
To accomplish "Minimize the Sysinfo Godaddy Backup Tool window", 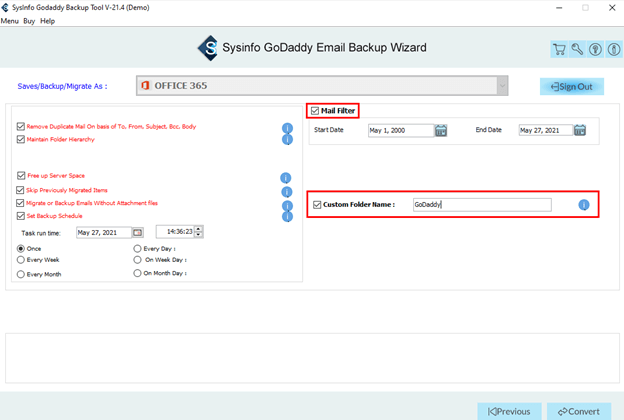I will (559, 8).
